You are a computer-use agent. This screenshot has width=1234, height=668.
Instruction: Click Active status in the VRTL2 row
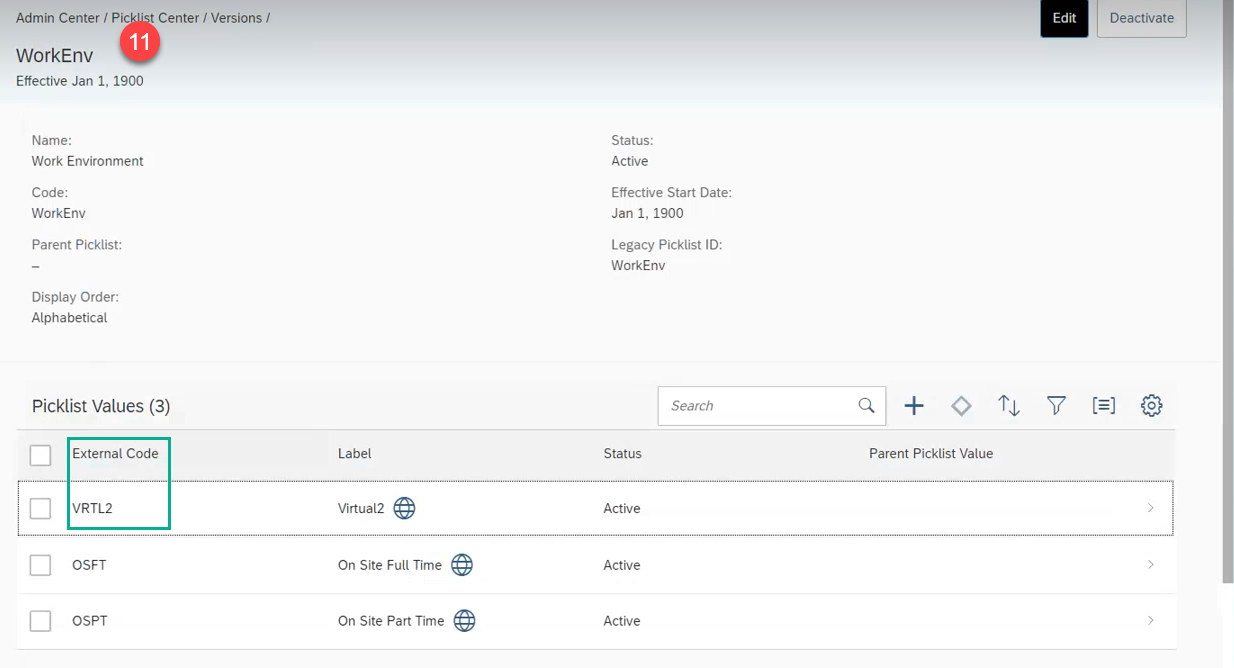[x=622, y=508]
